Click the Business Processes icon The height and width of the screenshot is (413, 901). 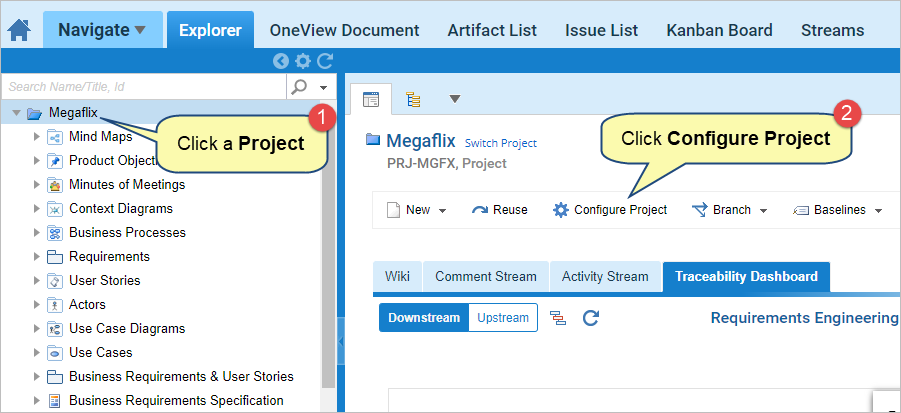pos(55,233)
